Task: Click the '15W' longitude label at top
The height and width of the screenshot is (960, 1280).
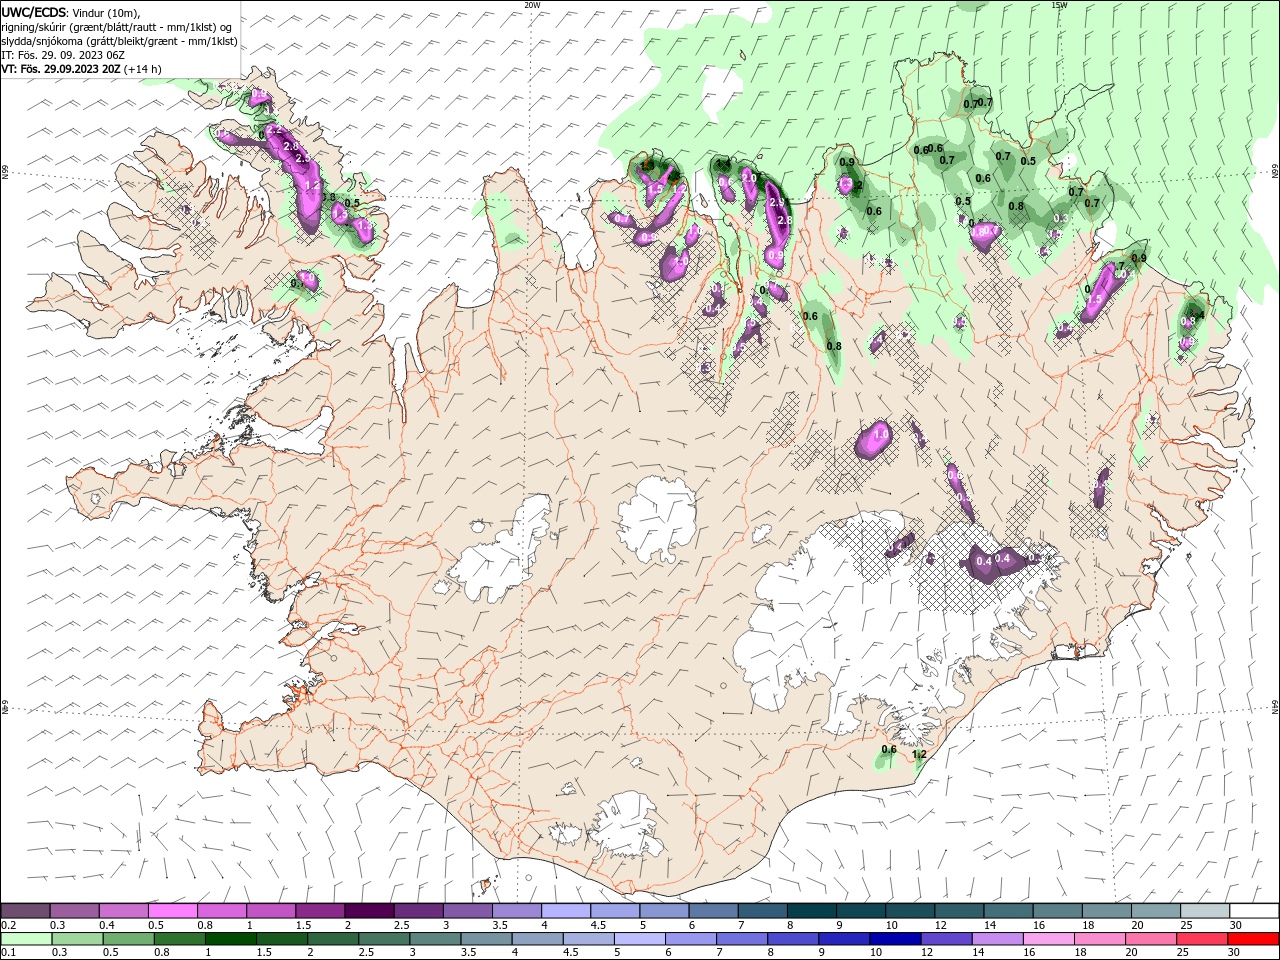Action: pyautogui.click(x=1059, y=5)
